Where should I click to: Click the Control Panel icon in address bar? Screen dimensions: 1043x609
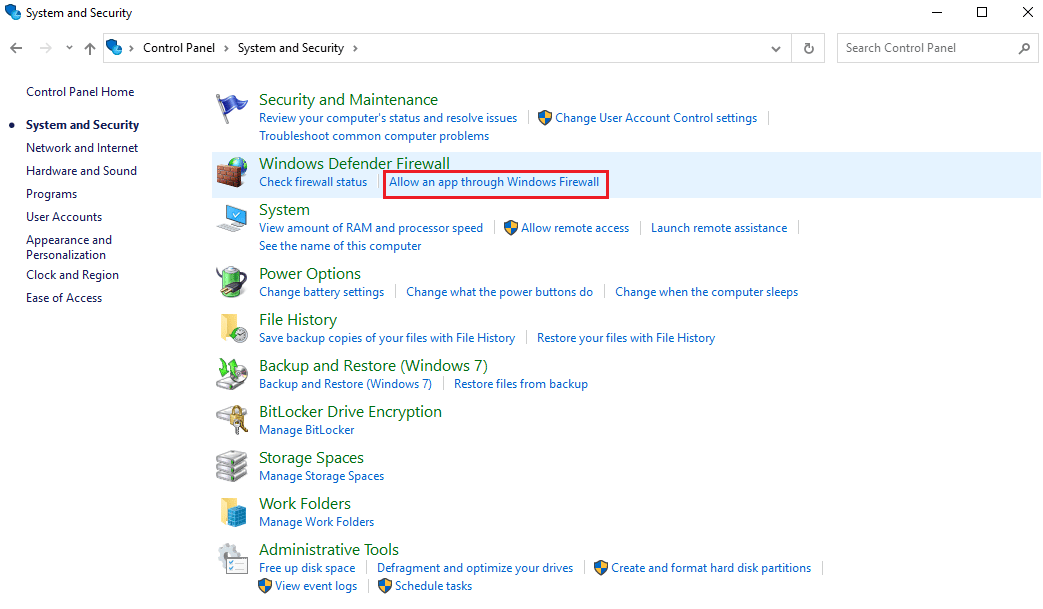point(114,47)
